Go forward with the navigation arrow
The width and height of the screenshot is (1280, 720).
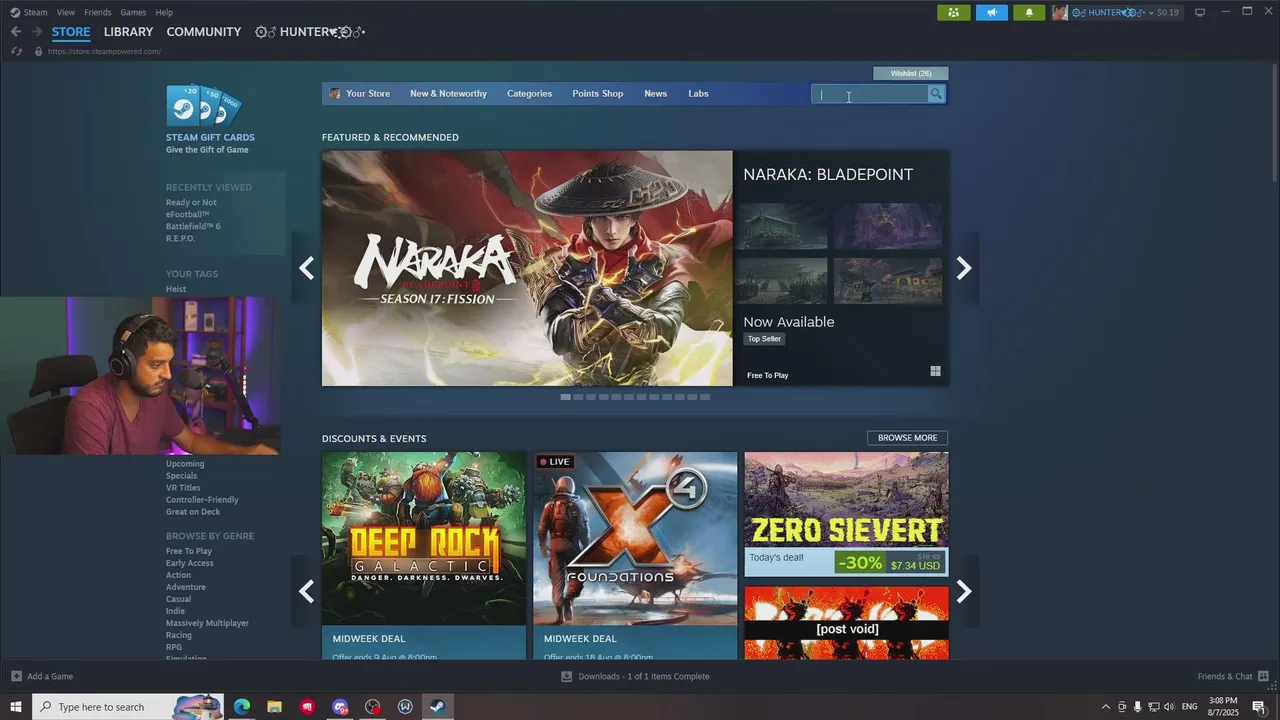(36, 32)
